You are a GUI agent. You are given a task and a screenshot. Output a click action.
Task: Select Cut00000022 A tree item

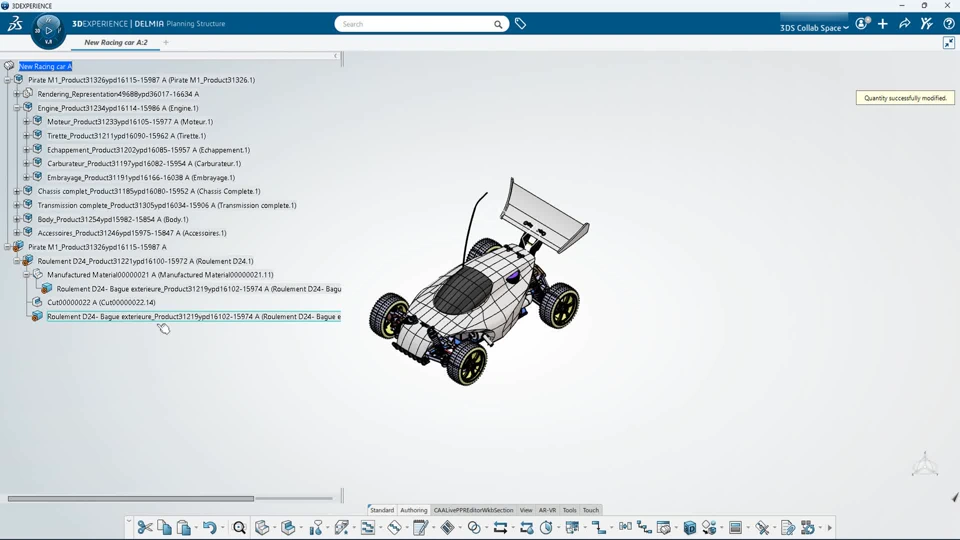(101, 302)
